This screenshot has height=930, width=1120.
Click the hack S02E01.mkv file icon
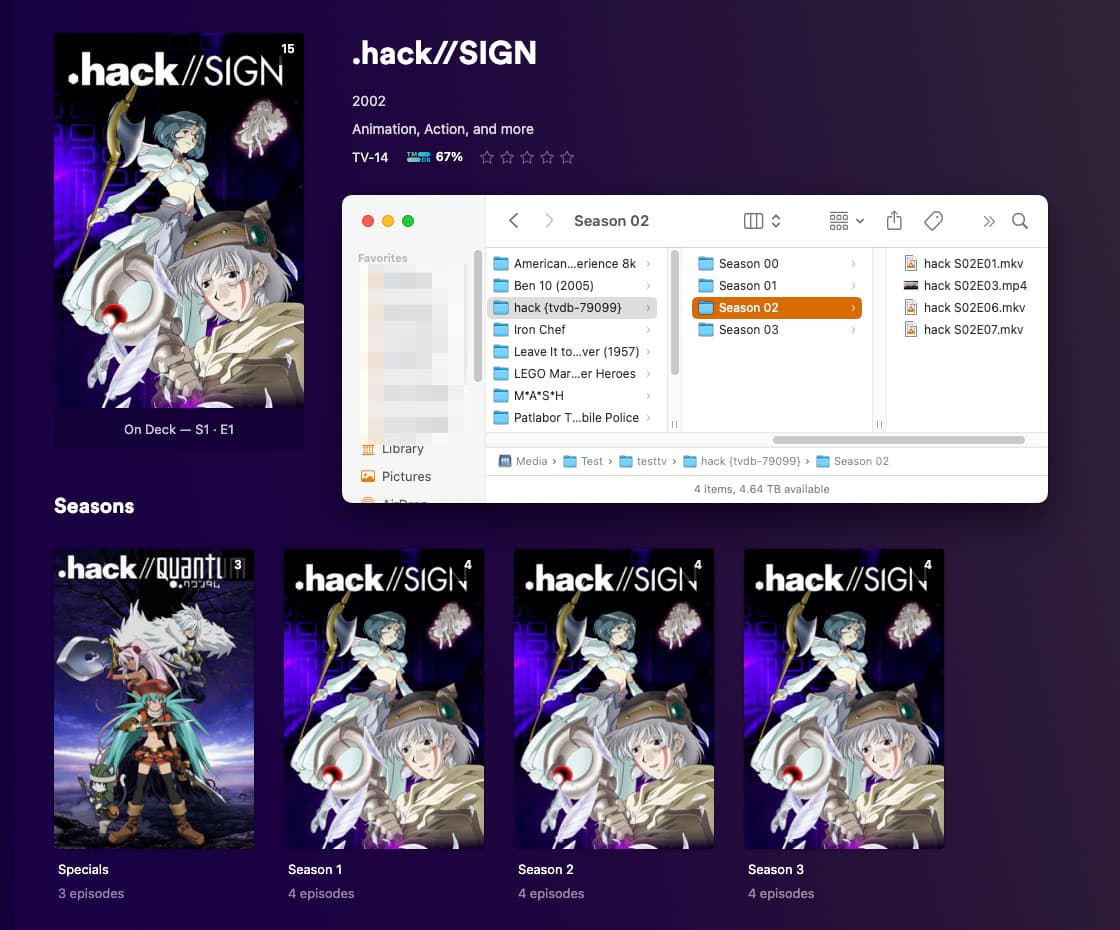click(911, 264)
